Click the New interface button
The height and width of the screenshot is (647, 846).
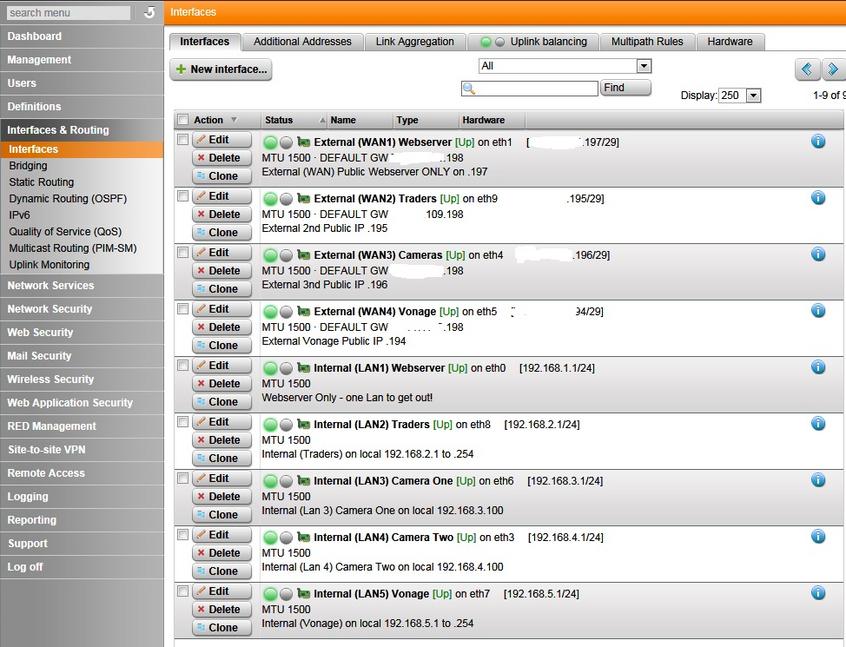tap(221, 69)
